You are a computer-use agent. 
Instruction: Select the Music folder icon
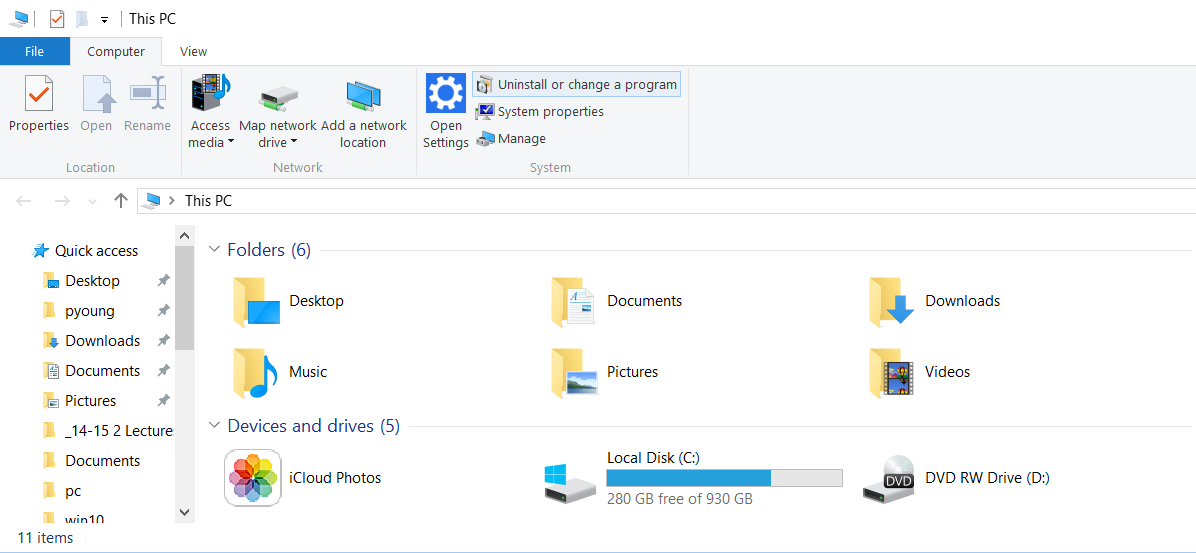point(257,373)
